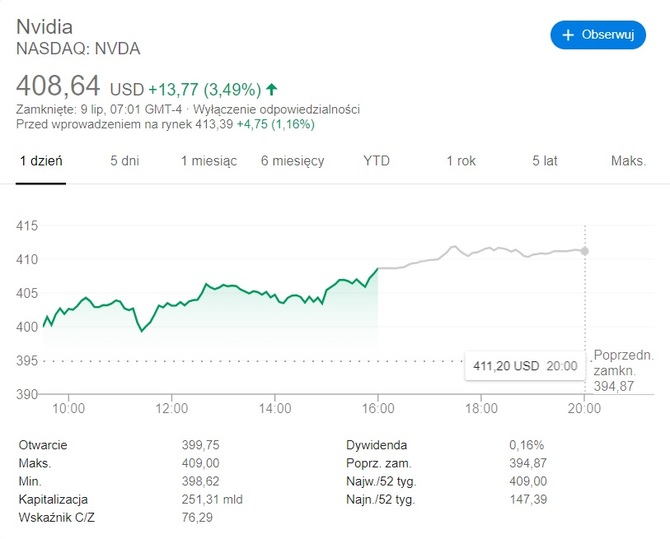This screenshot has width=670, height=539.
Task: Click the grey chart marker dot at 20:00
Action: (585, 251)
